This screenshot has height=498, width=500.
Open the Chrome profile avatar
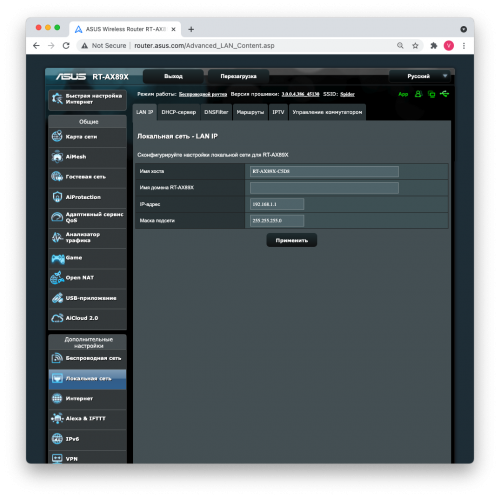[449, 46]
